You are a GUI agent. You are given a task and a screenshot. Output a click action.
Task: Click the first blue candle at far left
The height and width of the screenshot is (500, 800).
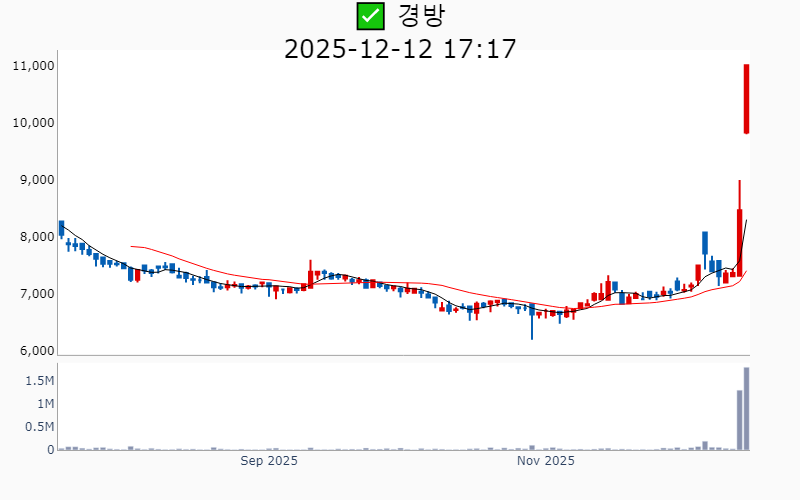tap(61, 229)
